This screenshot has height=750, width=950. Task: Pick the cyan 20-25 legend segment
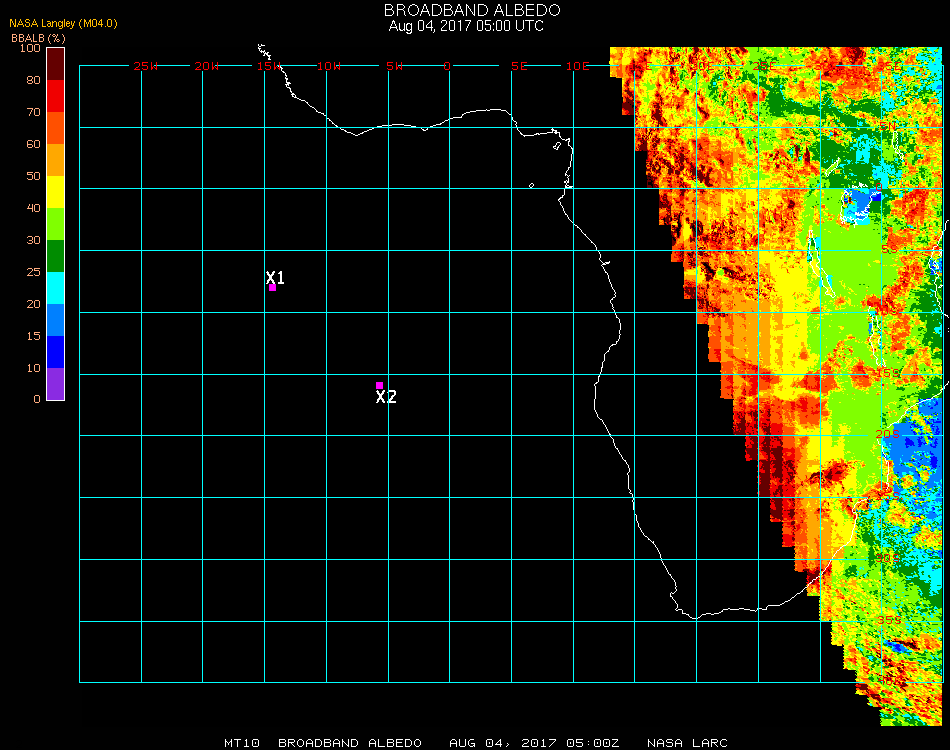pos(55,288)
